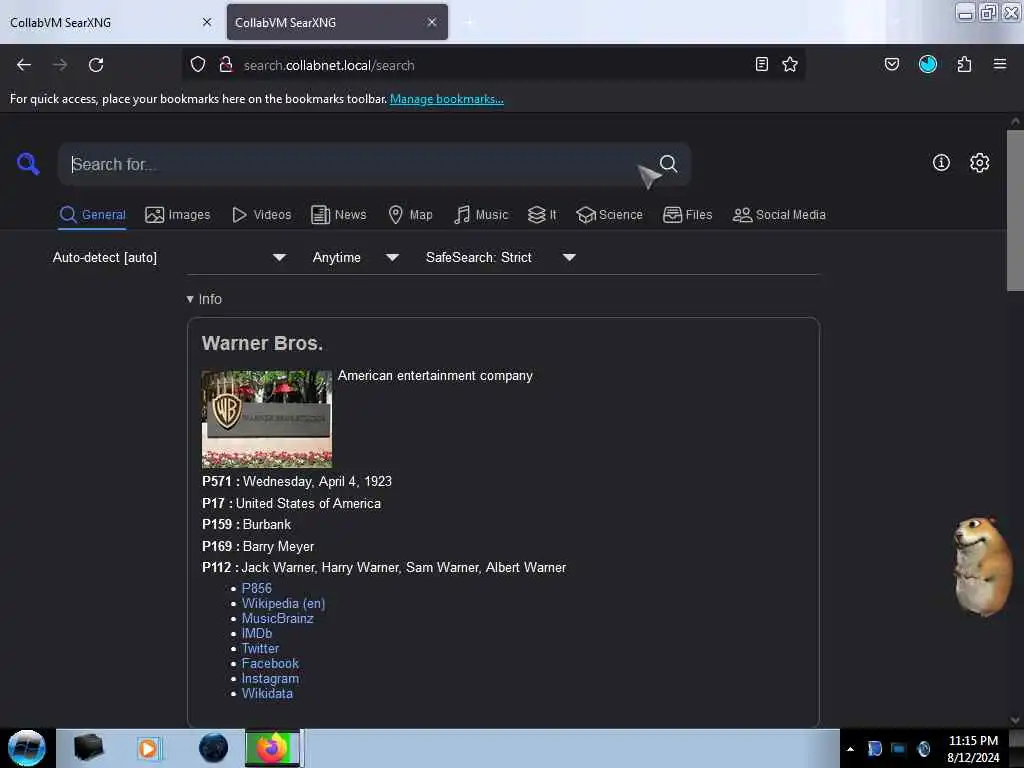Open the black box taskbar app
The width and height of the screenshot is (1024, 768).
(x=88, y=748)
